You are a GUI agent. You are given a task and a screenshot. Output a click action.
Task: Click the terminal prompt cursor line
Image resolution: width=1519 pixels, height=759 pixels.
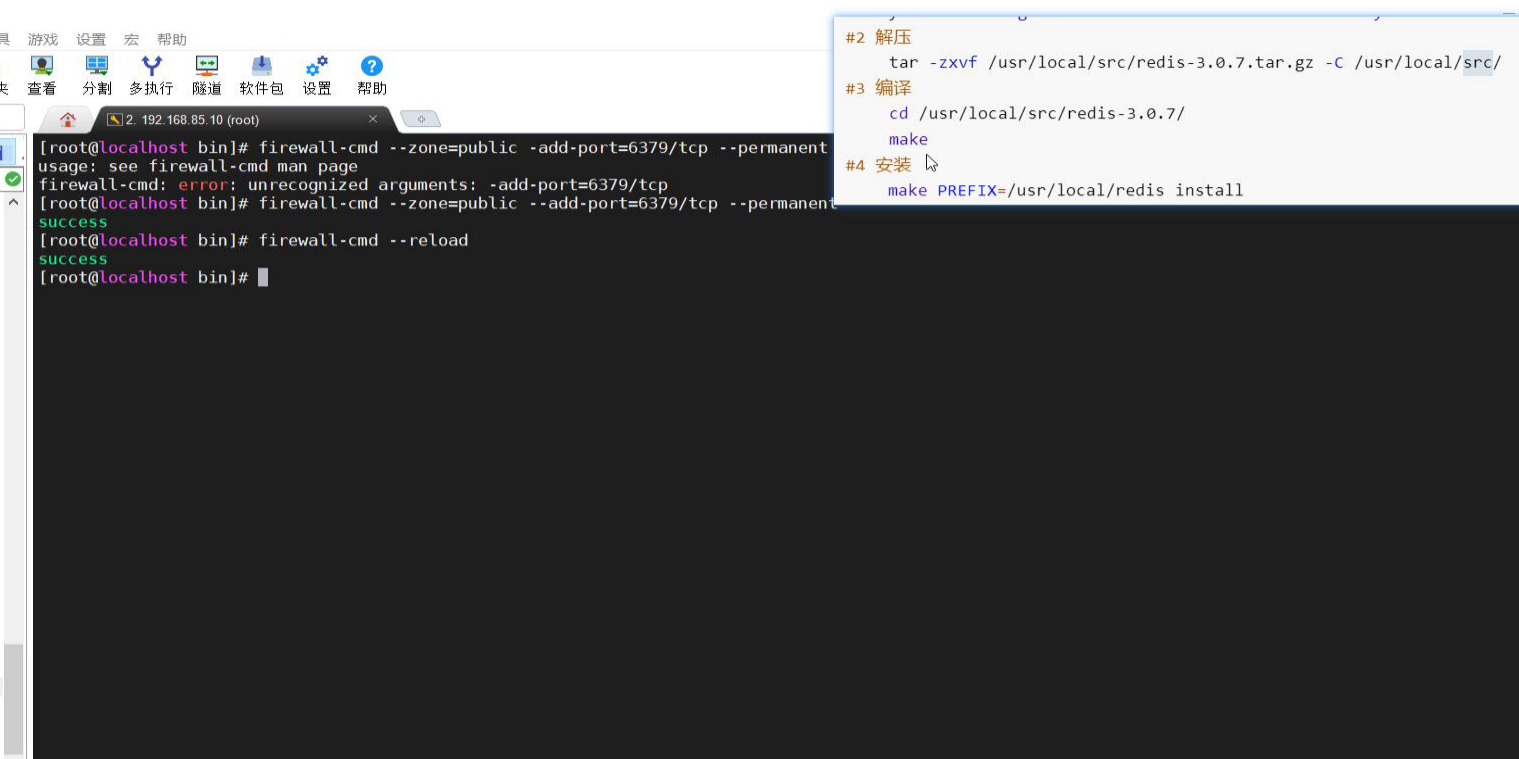[153, 277]
